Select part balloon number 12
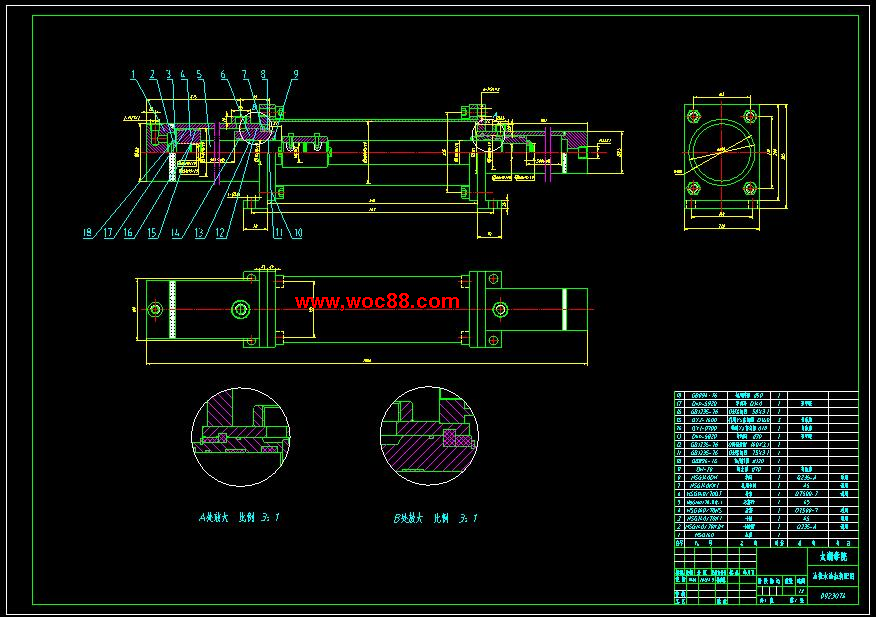 coord(221,233)
